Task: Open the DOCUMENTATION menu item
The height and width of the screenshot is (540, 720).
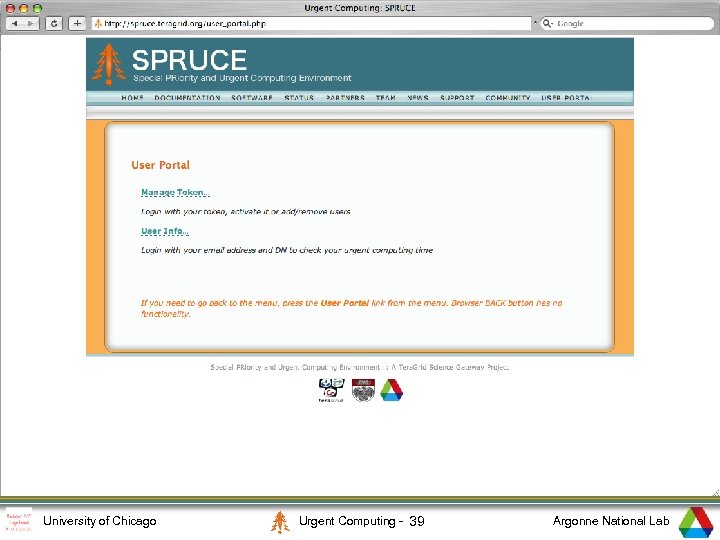Action: pyautogui.click(x=187, y=98)
